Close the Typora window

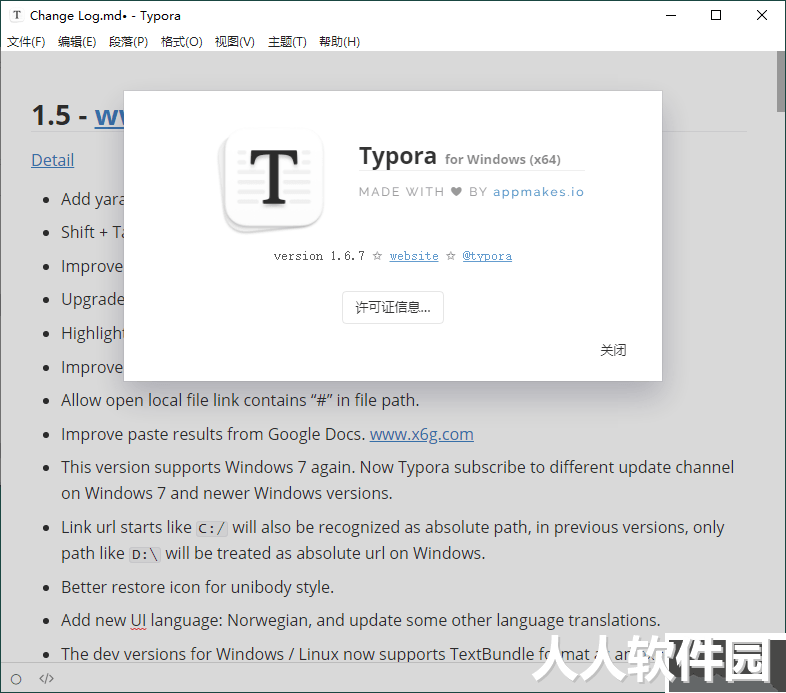click(x=761, y=16)
